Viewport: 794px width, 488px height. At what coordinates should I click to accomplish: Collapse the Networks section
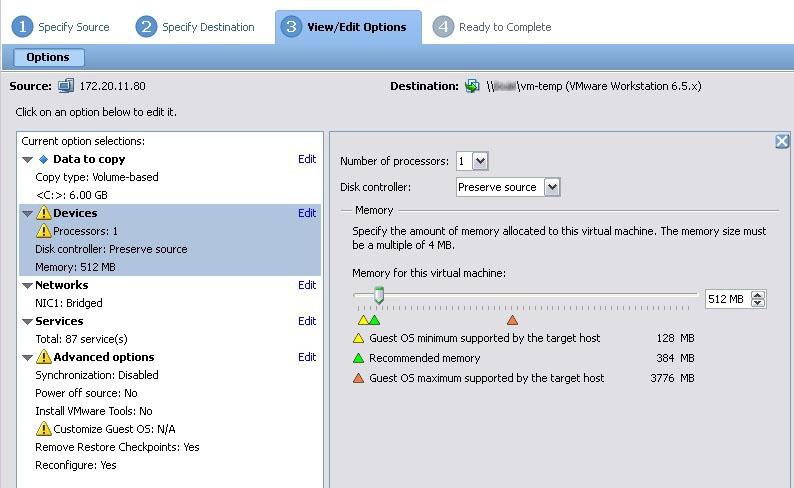[x=27, y=286]
